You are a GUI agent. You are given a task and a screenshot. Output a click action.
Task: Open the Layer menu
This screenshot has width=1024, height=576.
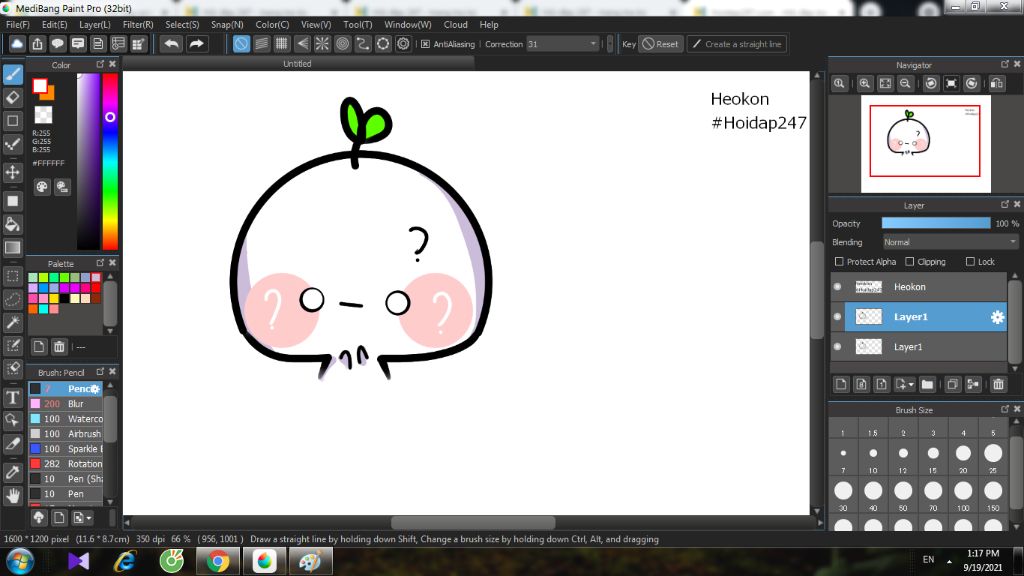[95, 24]
